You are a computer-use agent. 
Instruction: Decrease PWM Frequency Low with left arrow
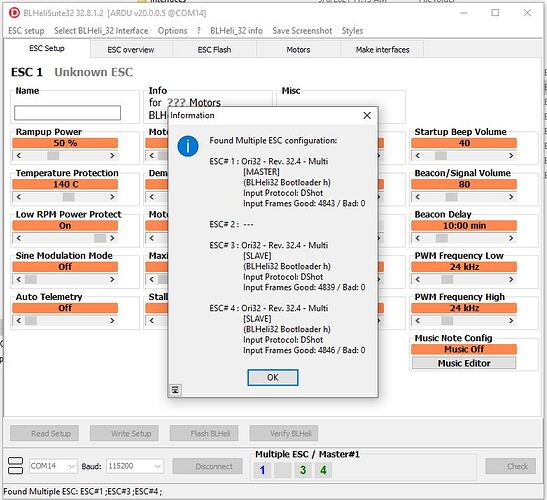pos(418,279)
